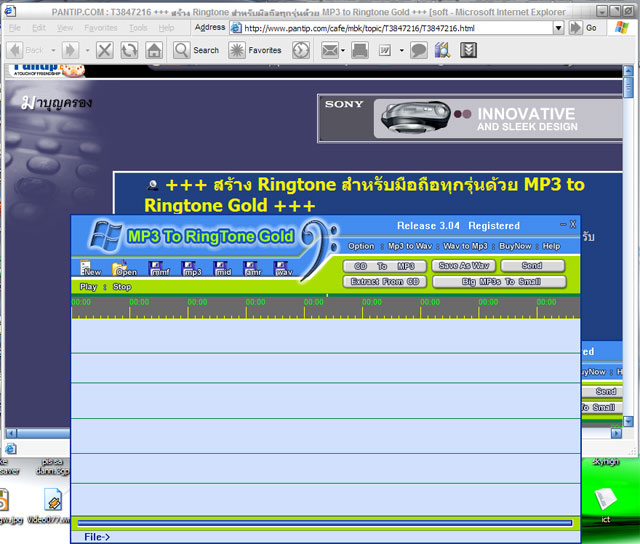
Task: Click the Video077 file desktop icon
Action: coord(51,506)
